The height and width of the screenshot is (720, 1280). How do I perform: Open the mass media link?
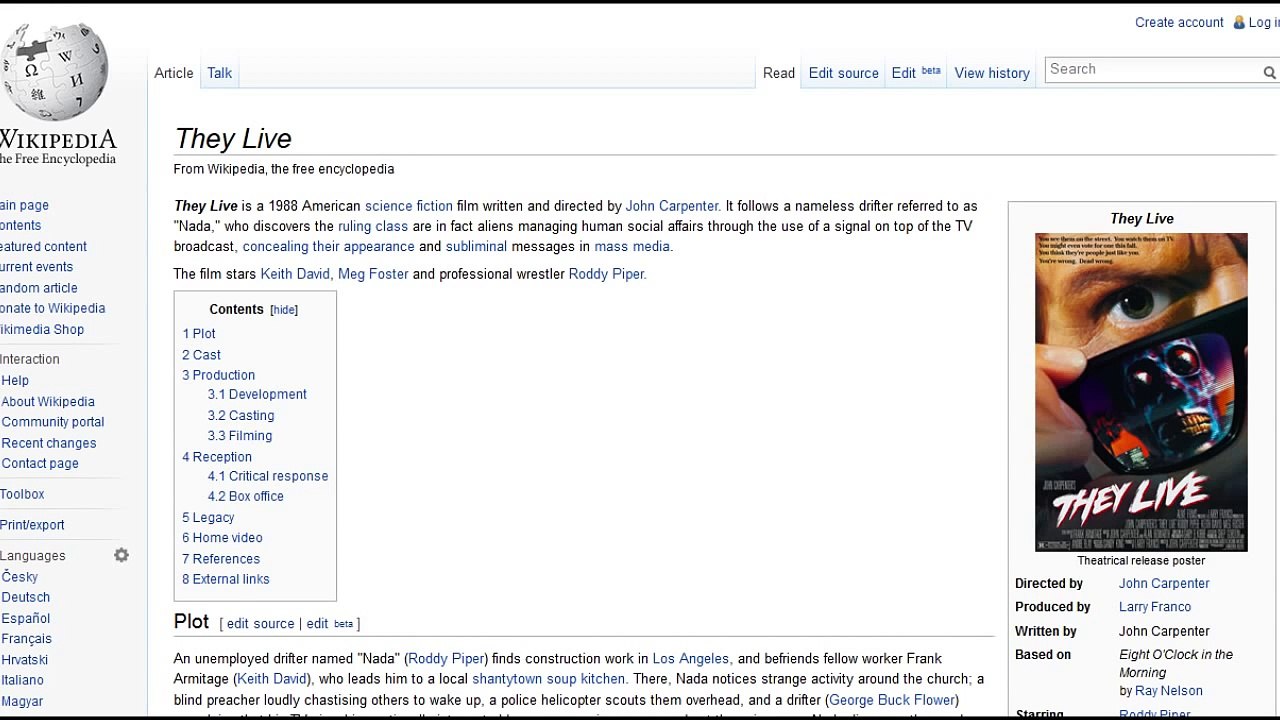pos(632,246)
